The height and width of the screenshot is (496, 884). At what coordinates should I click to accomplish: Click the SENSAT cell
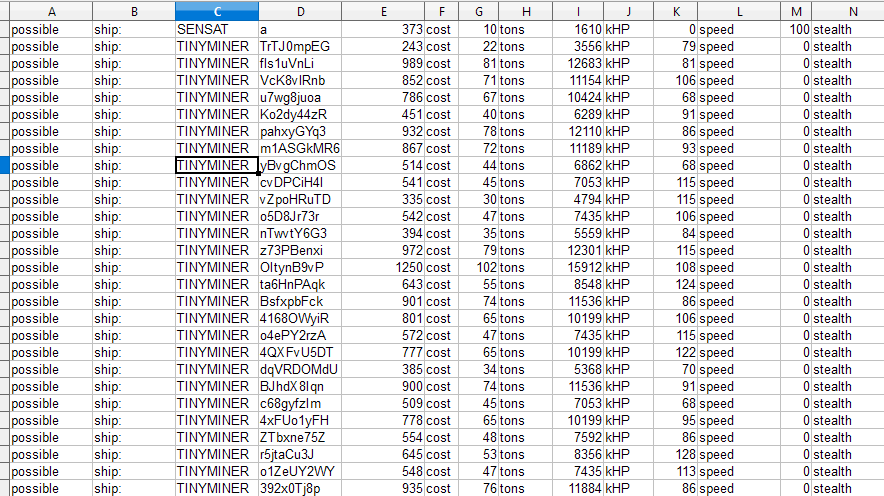coord(217,29)
